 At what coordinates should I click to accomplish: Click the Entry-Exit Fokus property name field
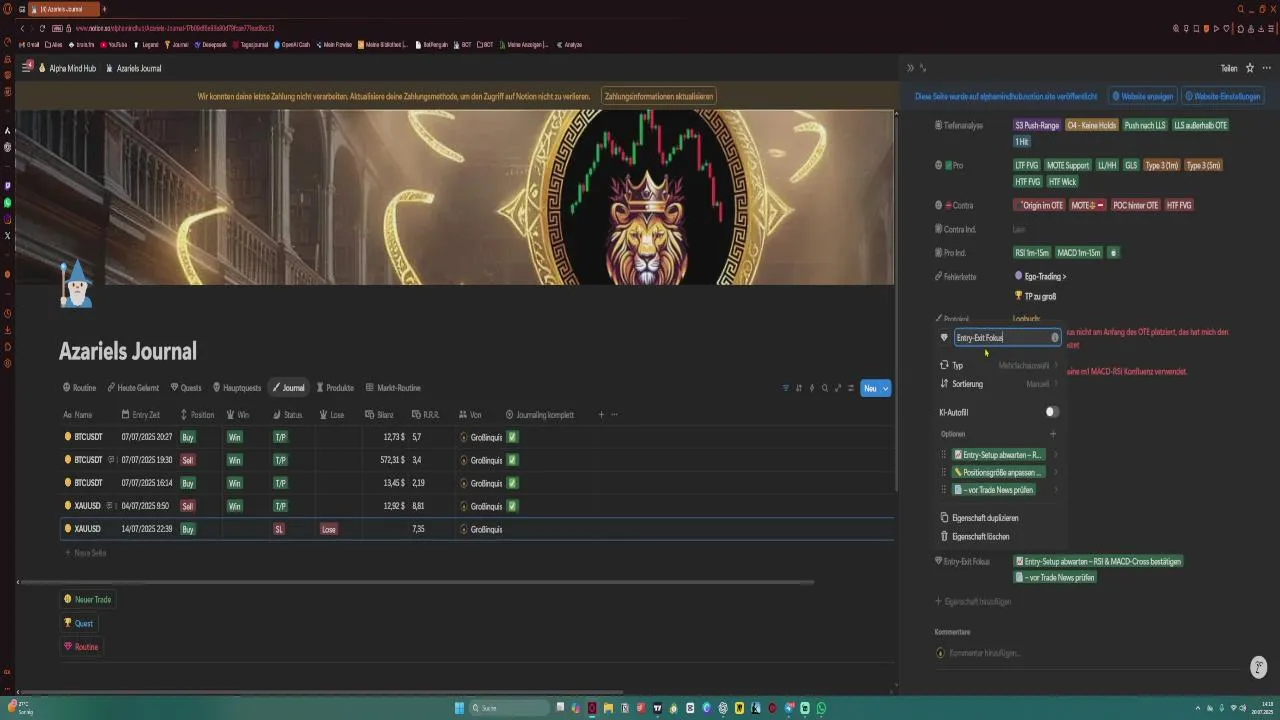point(1007,338)
